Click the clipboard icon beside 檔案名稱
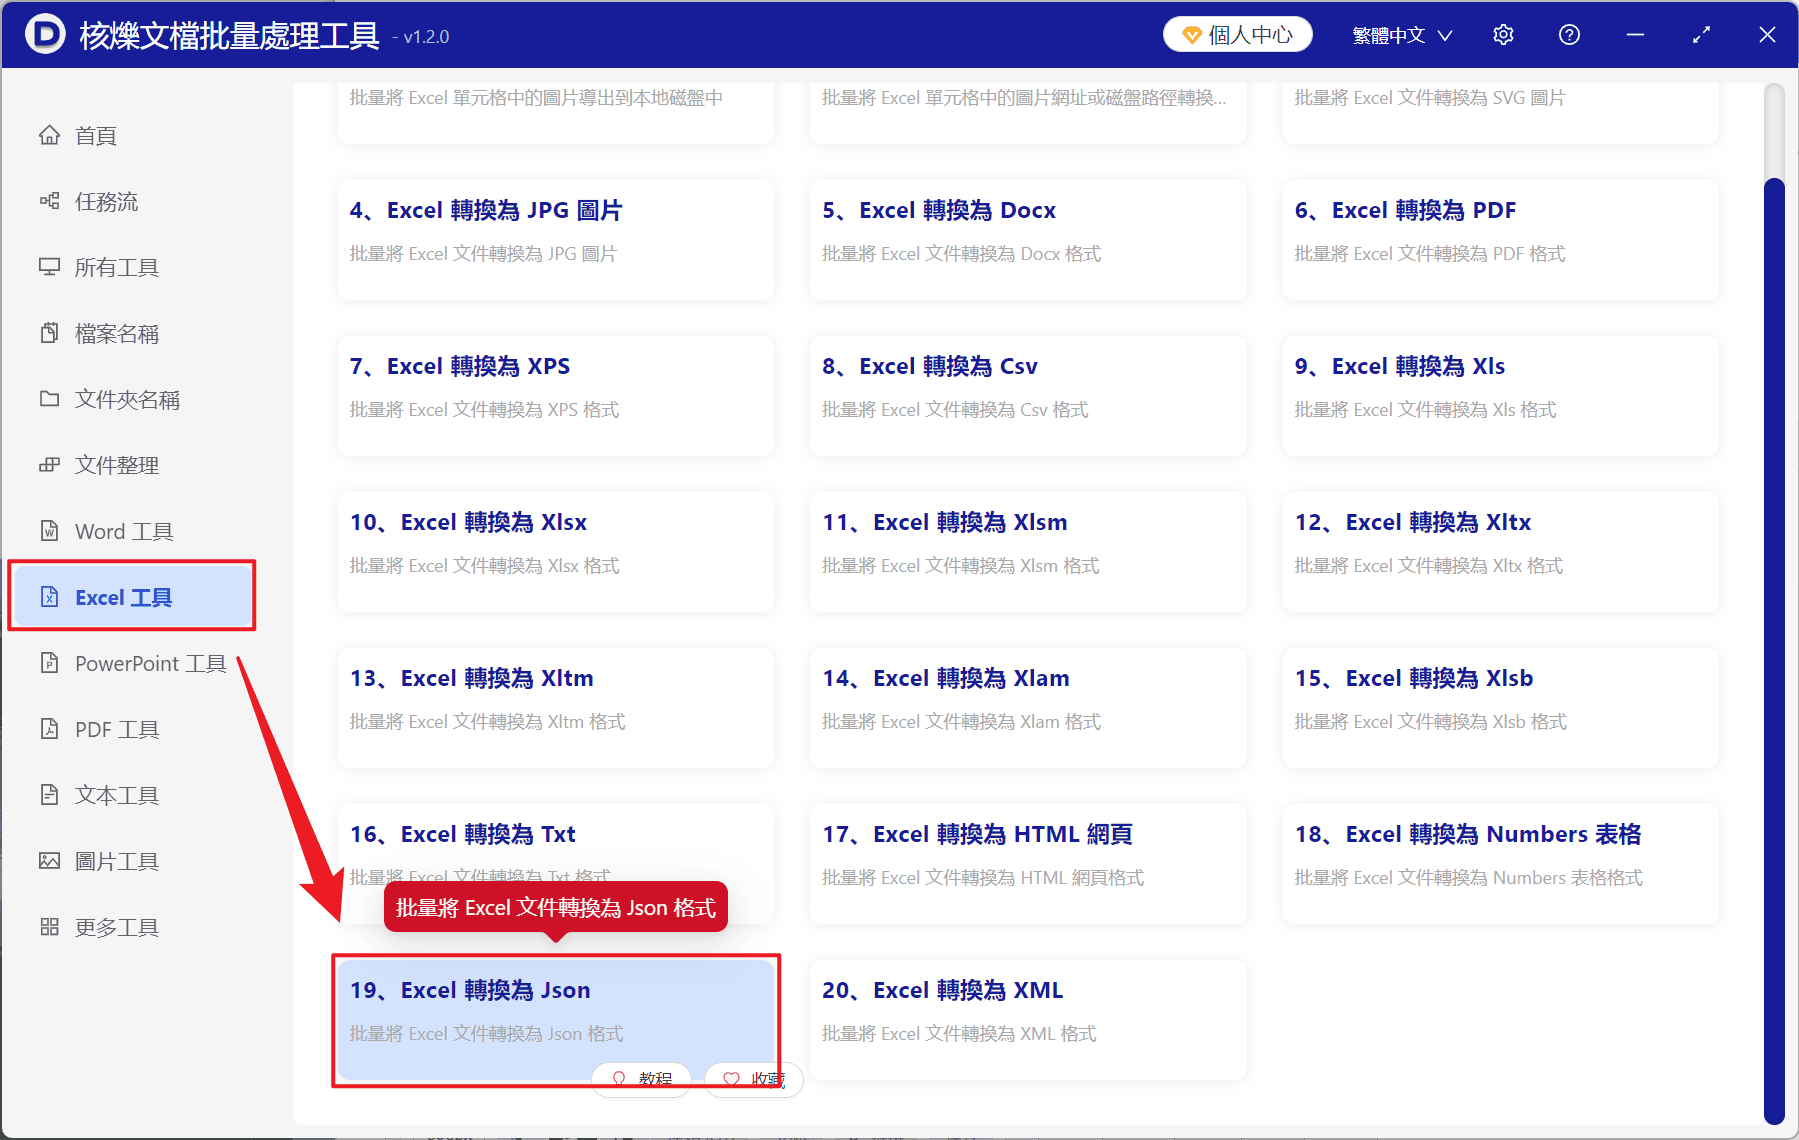 (49, 333)
